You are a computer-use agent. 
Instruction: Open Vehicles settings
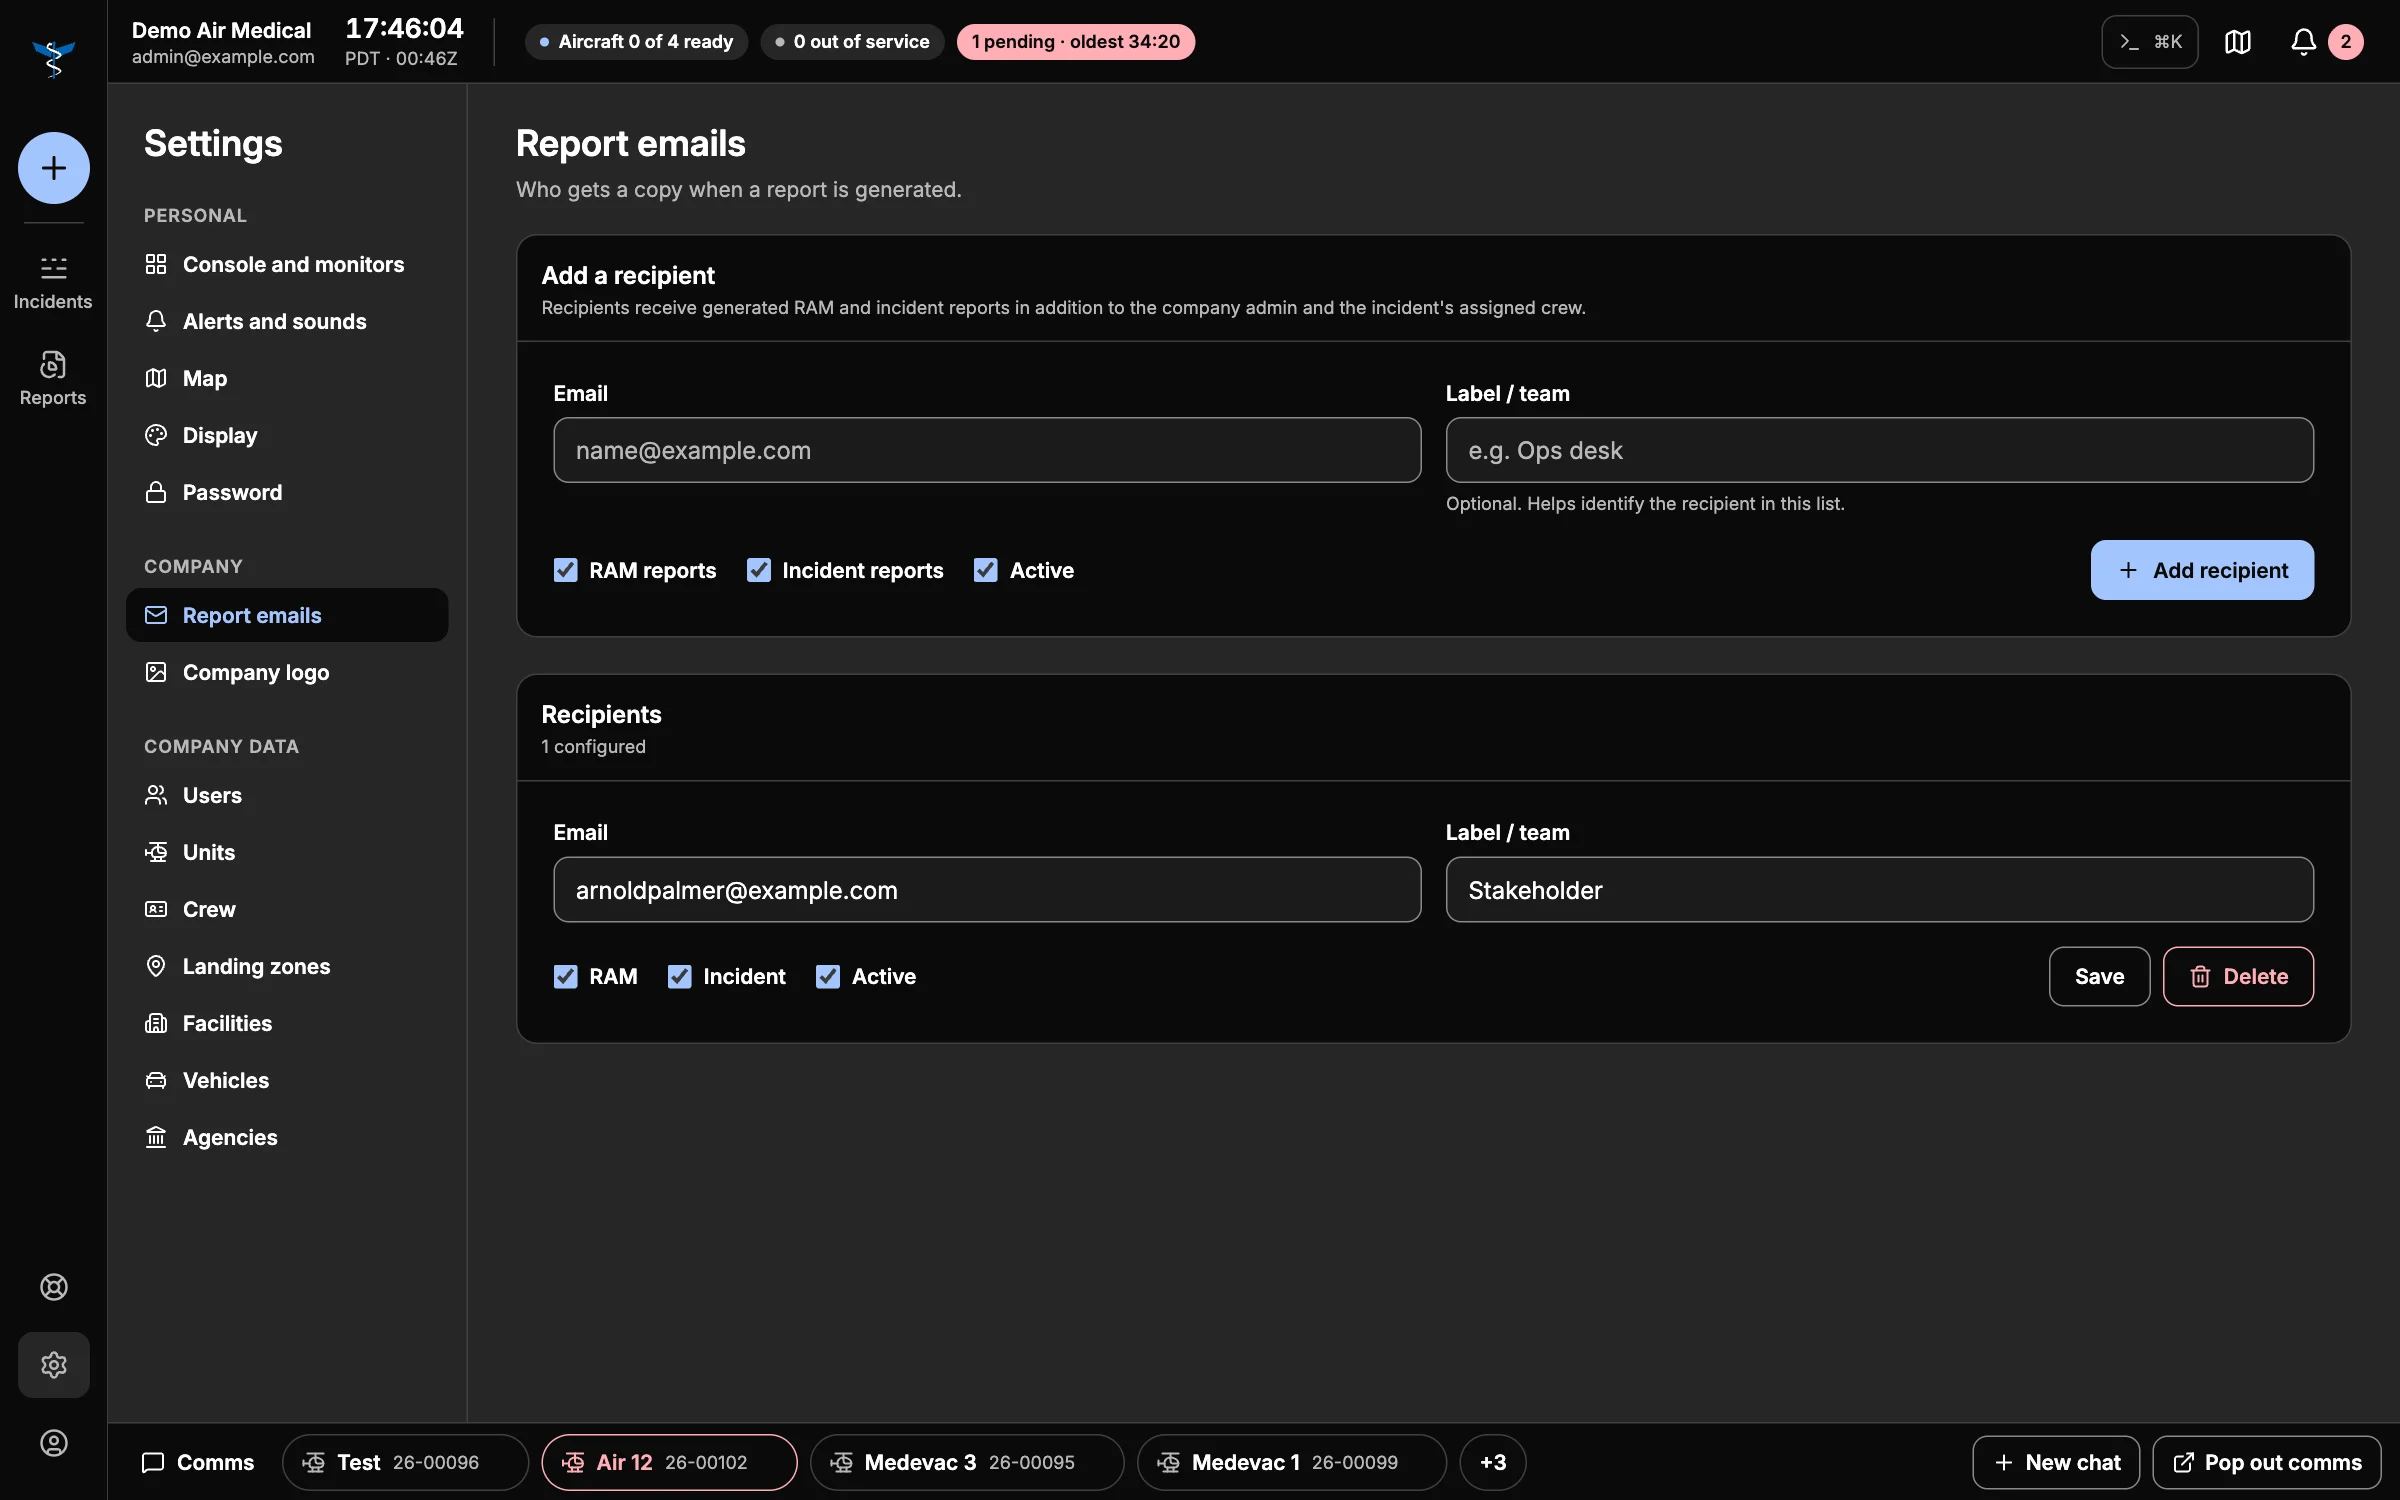pyautogui.click(x=287, y=1080)
